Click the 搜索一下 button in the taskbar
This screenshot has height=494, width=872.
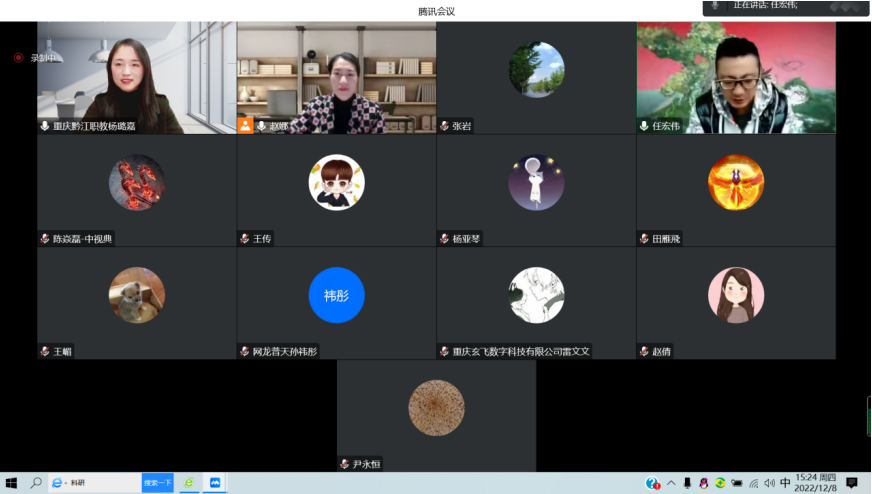coord(158,483)
